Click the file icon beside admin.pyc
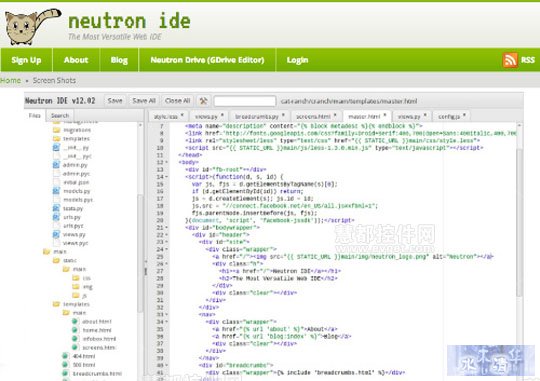The height and width of the screenshot is (381, 540). pyautogui.click(x=56, y=174)
